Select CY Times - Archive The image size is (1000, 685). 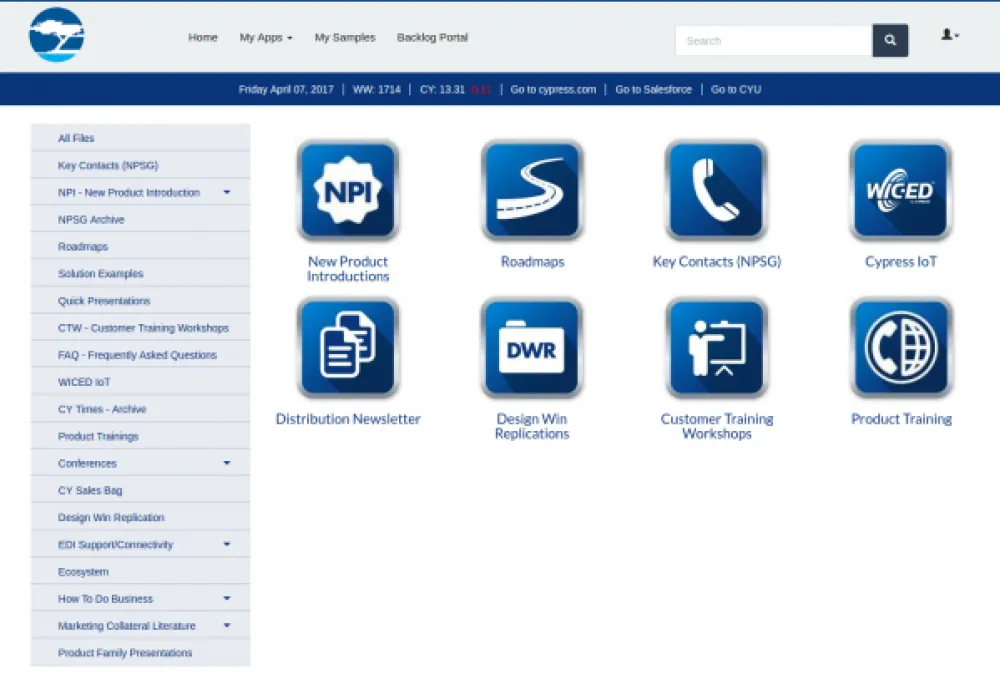(140, 409)
